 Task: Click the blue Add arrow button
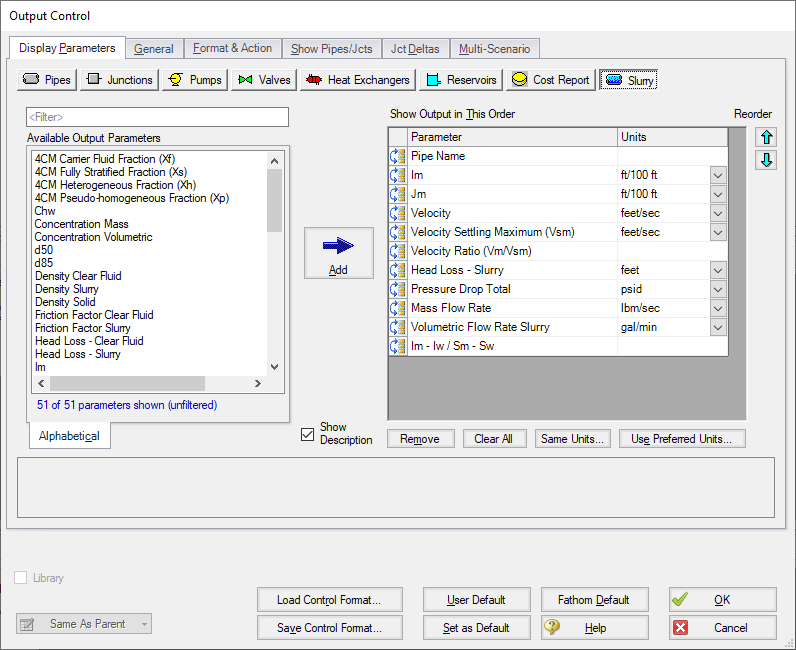338,253
